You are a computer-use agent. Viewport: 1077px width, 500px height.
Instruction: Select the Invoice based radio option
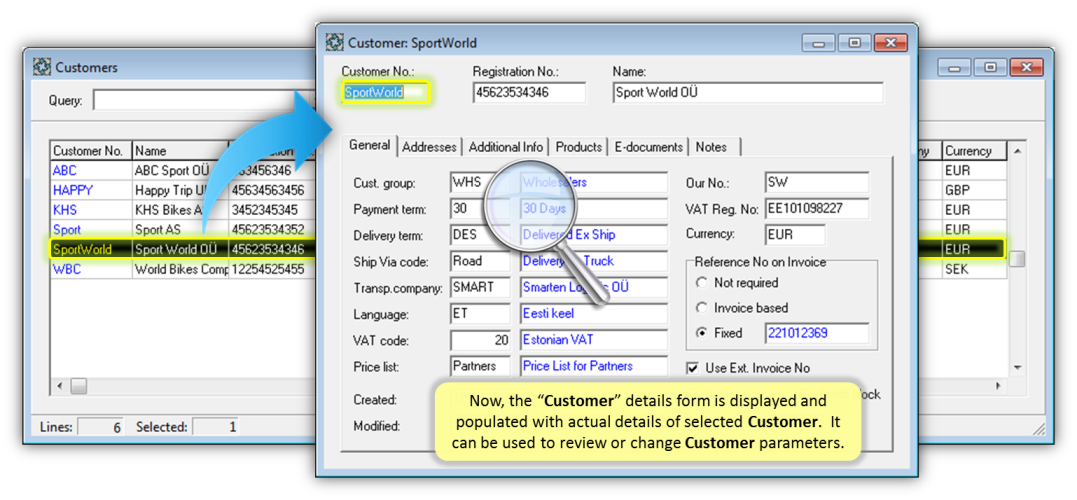tap(701, 308)
